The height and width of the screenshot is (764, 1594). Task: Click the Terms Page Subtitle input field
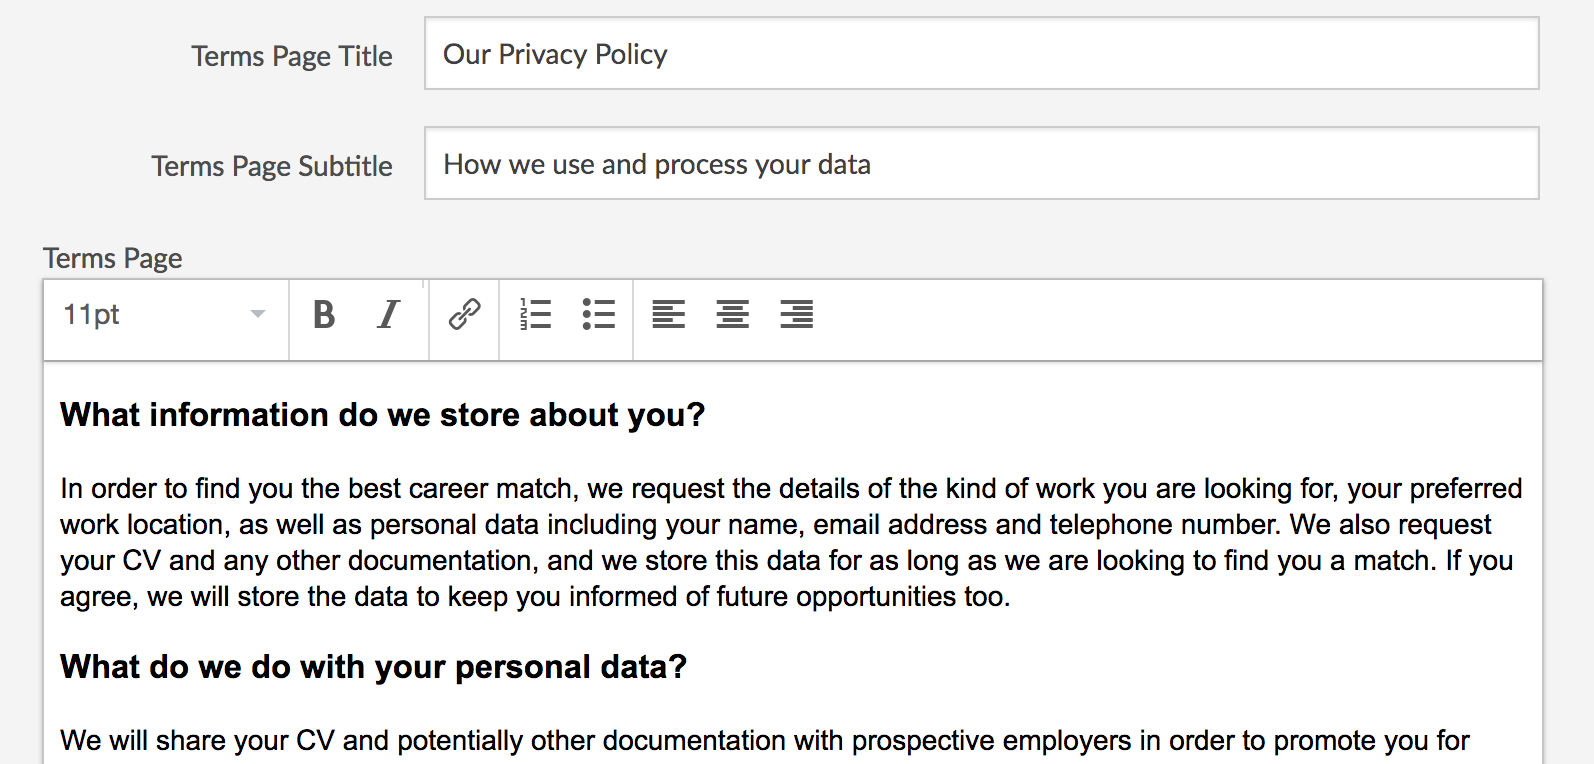980,164
